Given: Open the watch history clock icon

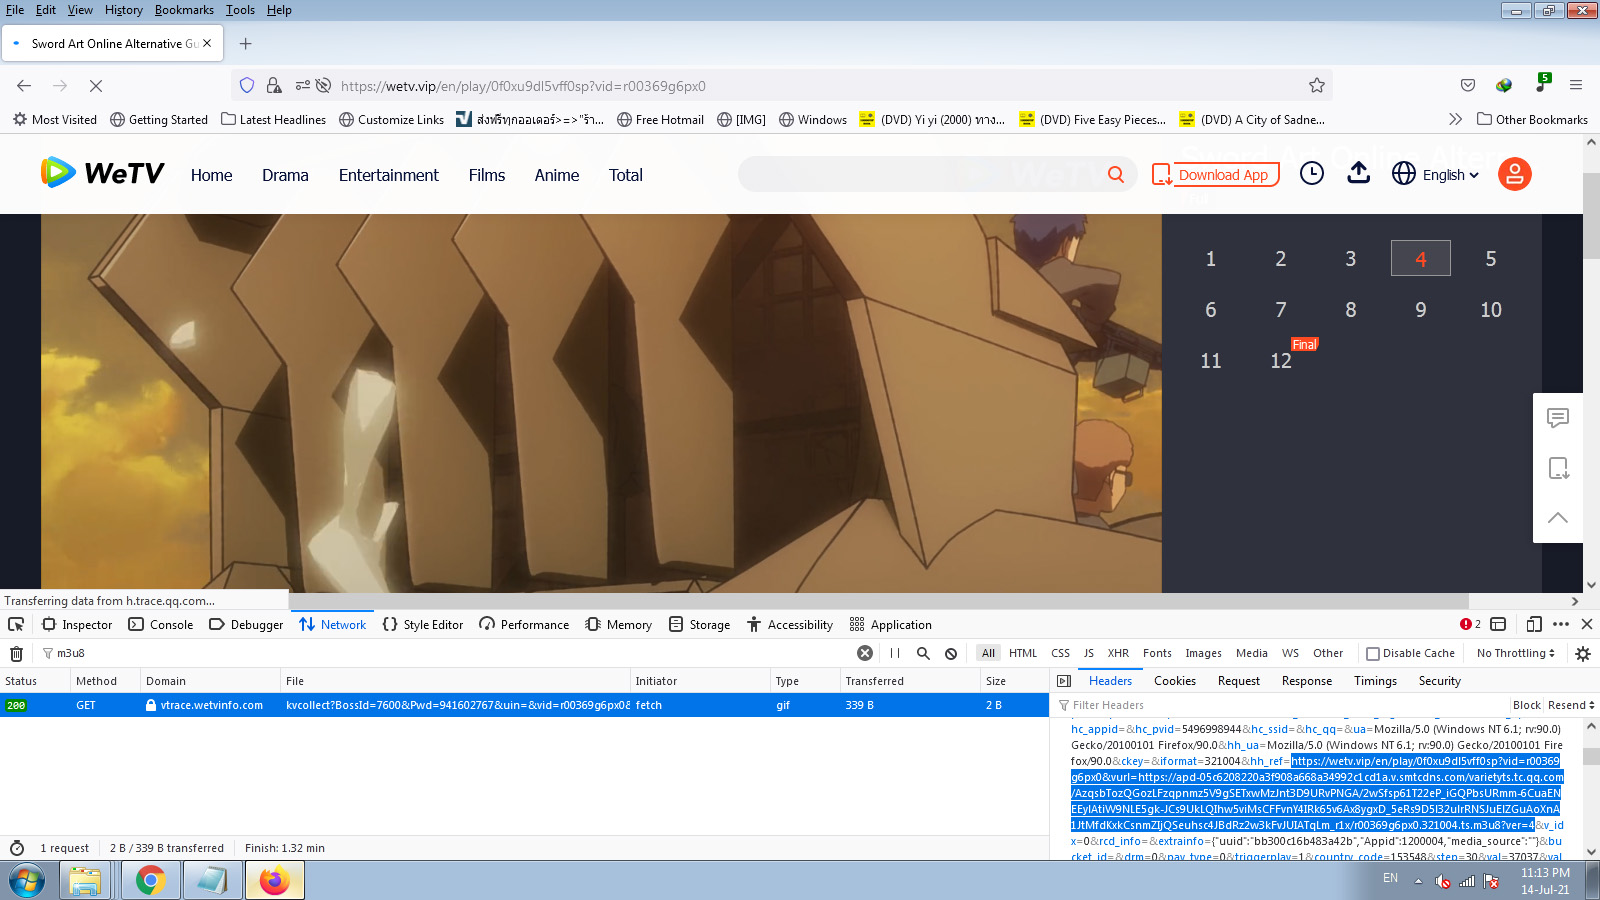Looking at the screenshot, I should pos(1312,174).
